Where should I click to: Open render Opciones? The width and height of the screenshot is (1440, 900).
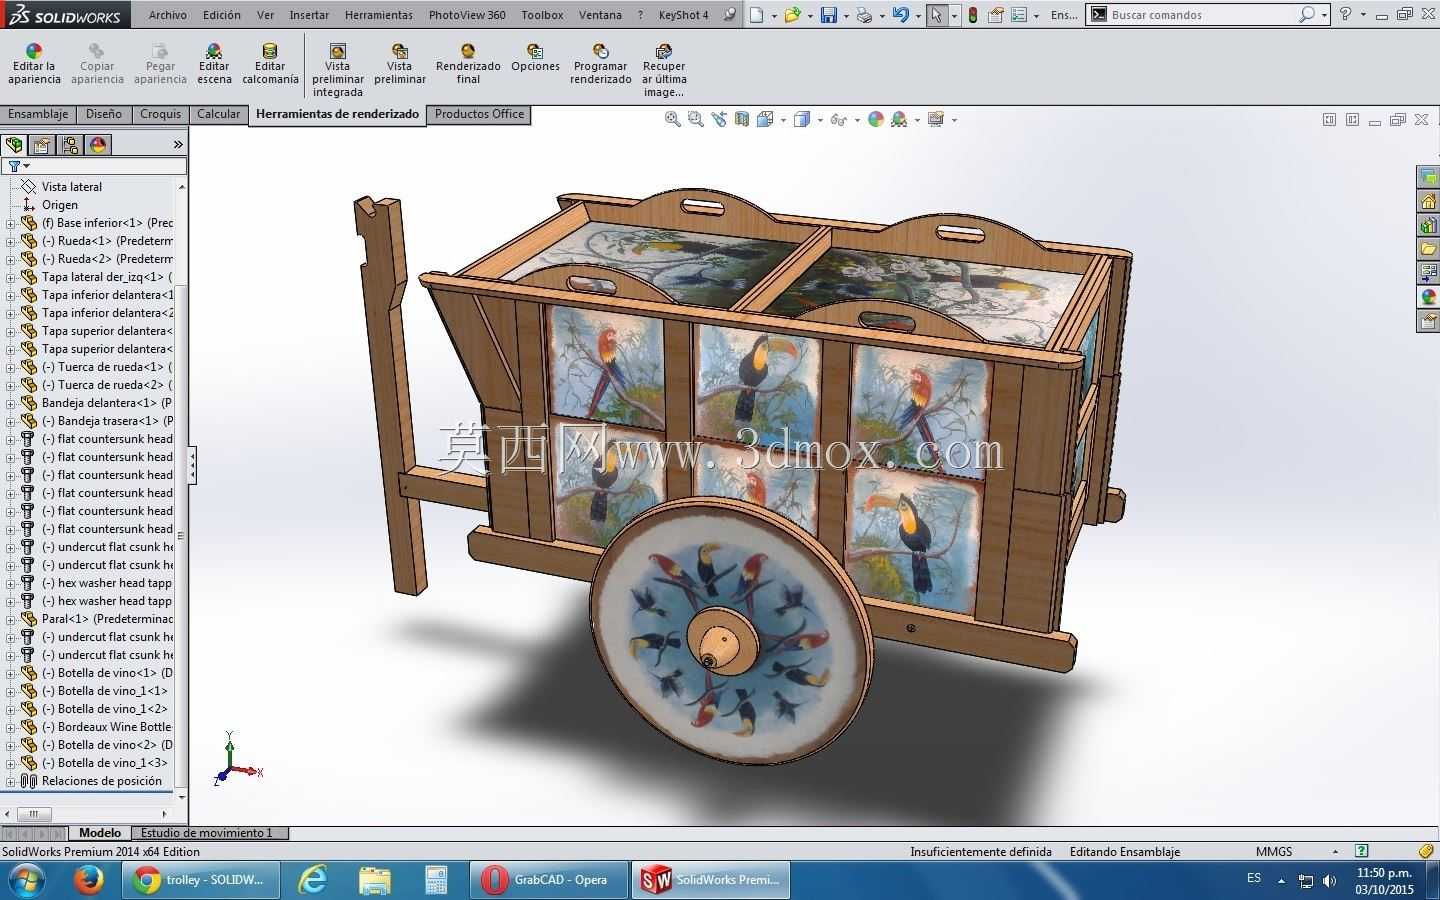click(x=535, y=58)
